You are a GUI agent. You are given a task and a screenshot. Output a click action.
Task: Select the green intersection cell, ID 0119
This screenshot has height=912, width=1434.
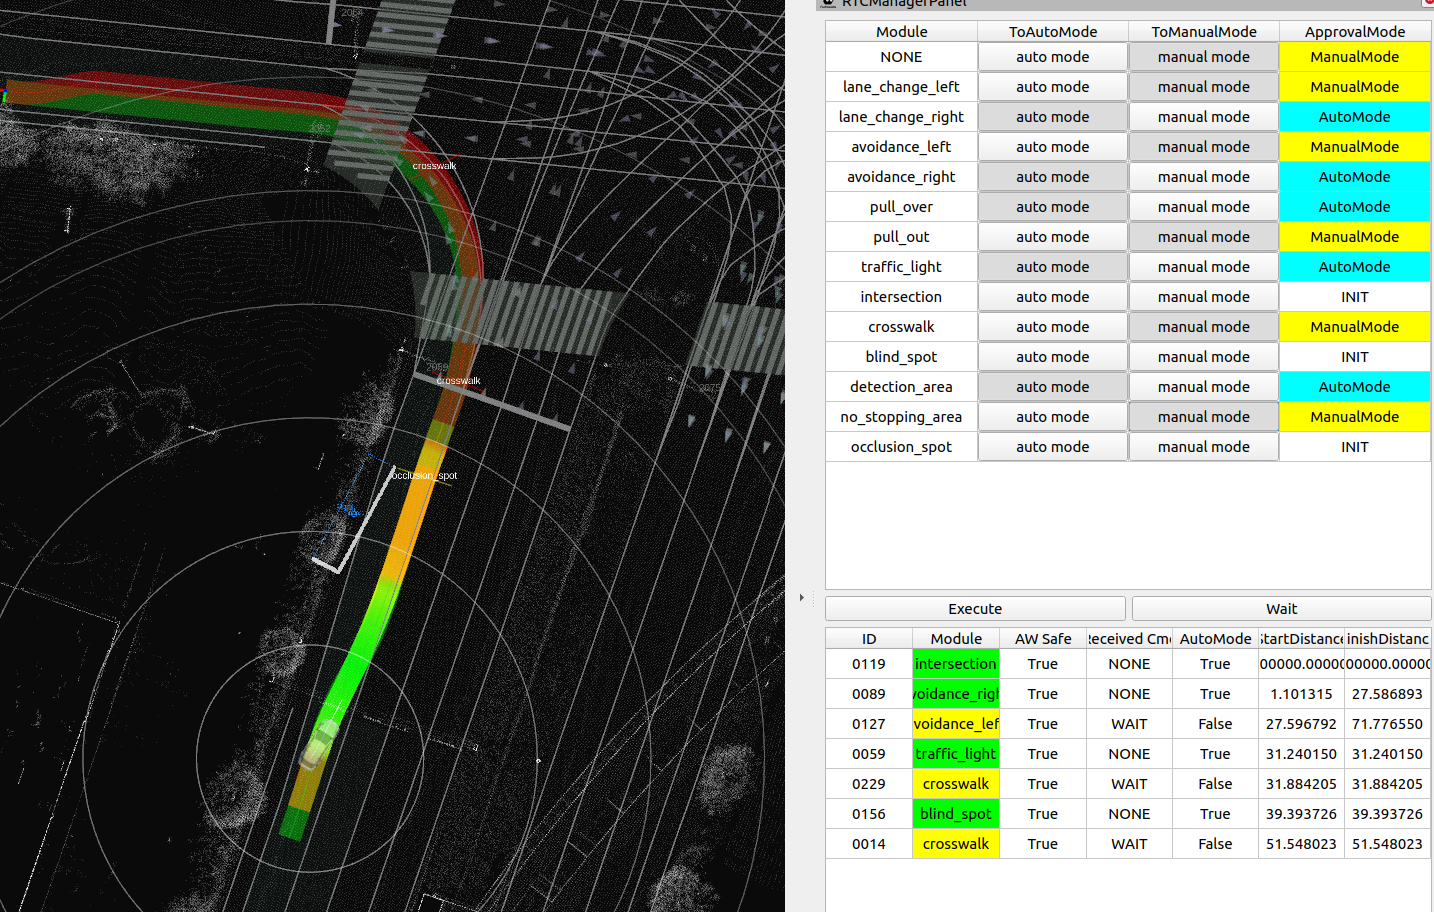coord(955,664)
